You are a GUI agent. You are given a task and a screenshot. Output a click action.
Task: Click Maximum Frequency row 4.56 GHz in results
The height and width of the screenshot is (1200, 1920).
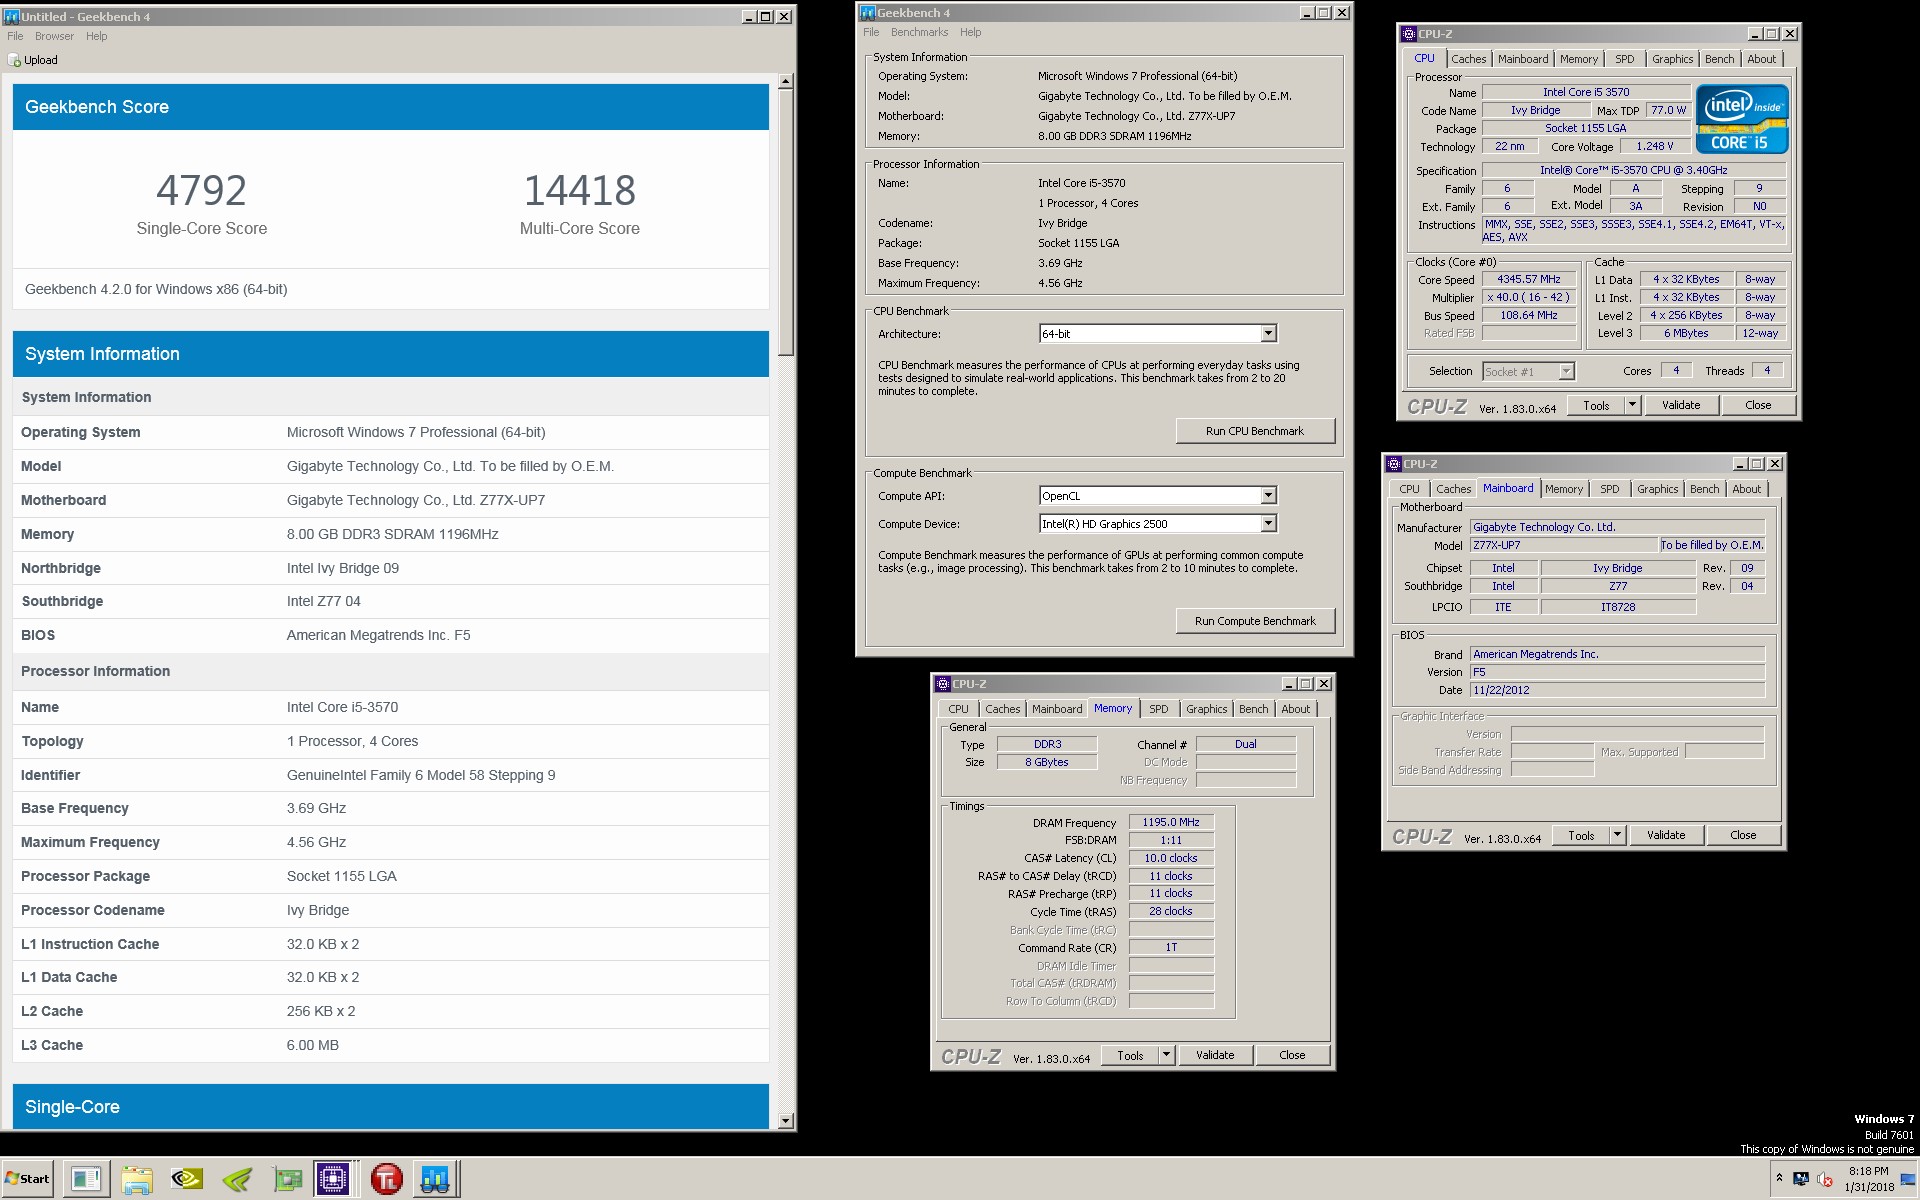tap(390, 842)
